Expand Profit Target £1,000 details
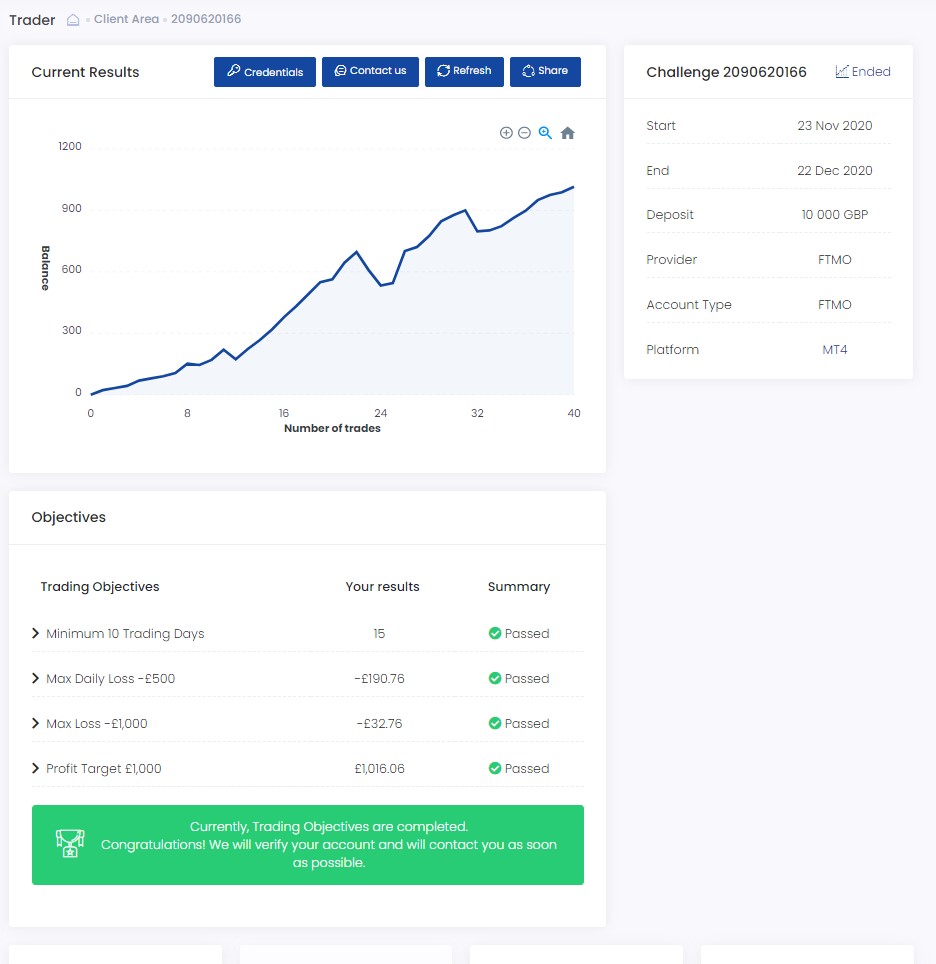Viewport: 936px width, 964px height. pyautogui.click(x=36, y=769)
